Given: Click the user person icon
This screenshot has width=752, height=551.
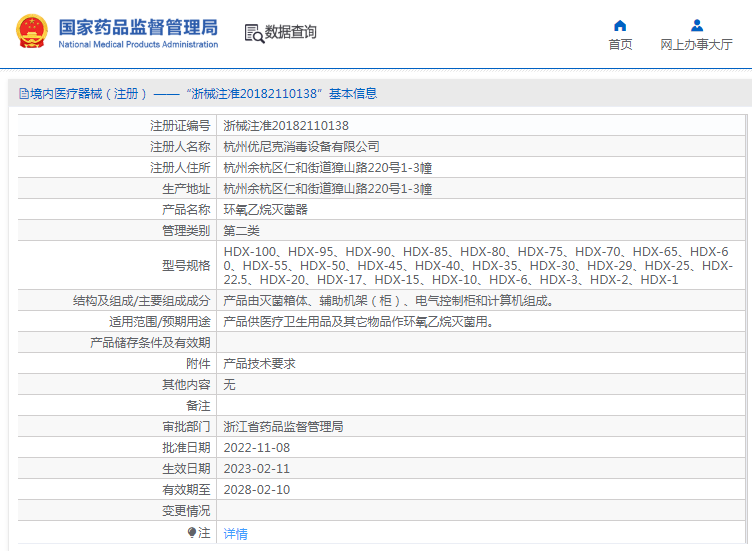Looking at the screenshot, I should click(x=696, y=25).
